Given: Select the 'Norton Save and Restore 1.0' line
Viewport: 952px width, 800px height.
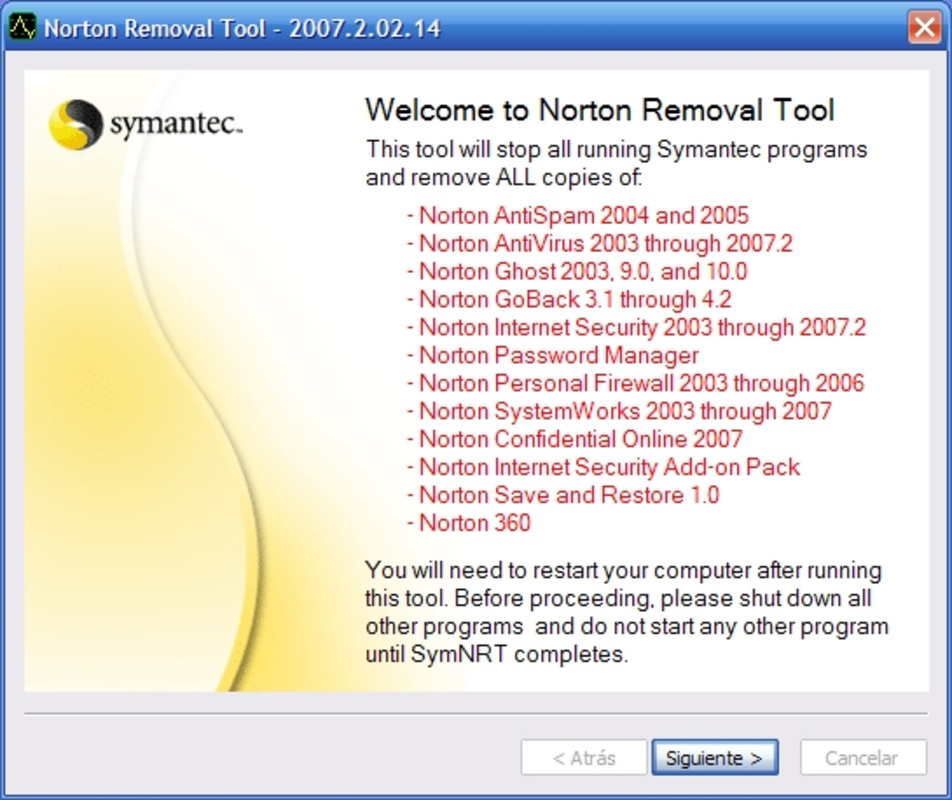Looking at the screenshot, I should (x=563, y=495).
